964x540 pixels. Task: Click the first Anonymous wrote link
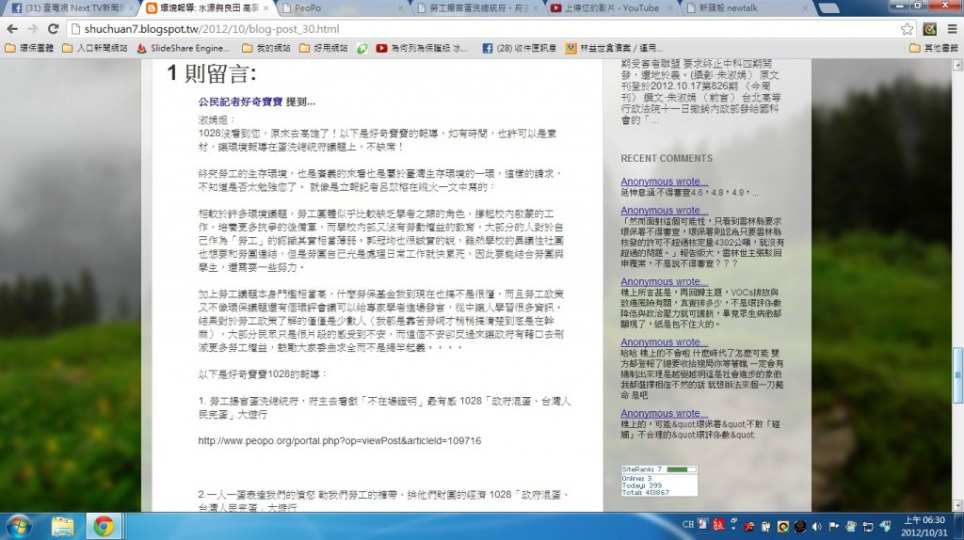point(661,182)
